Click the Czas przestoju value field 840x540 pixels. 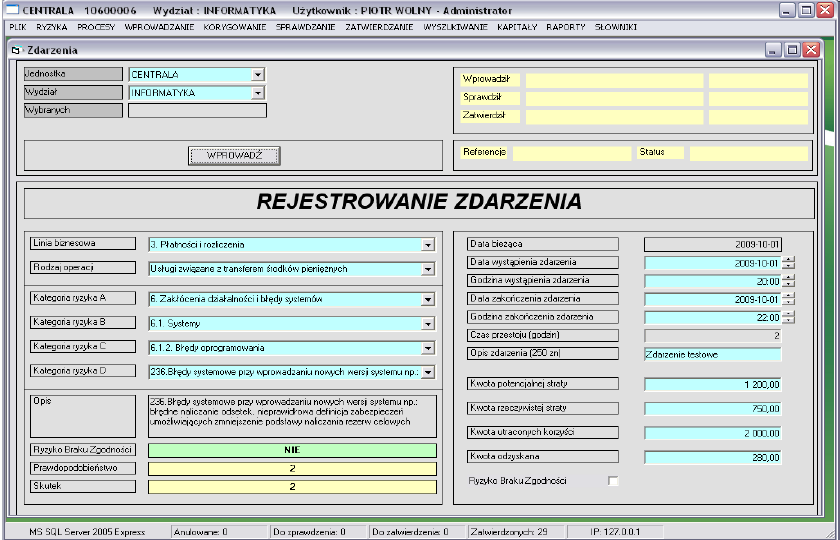tap(712, 336)
